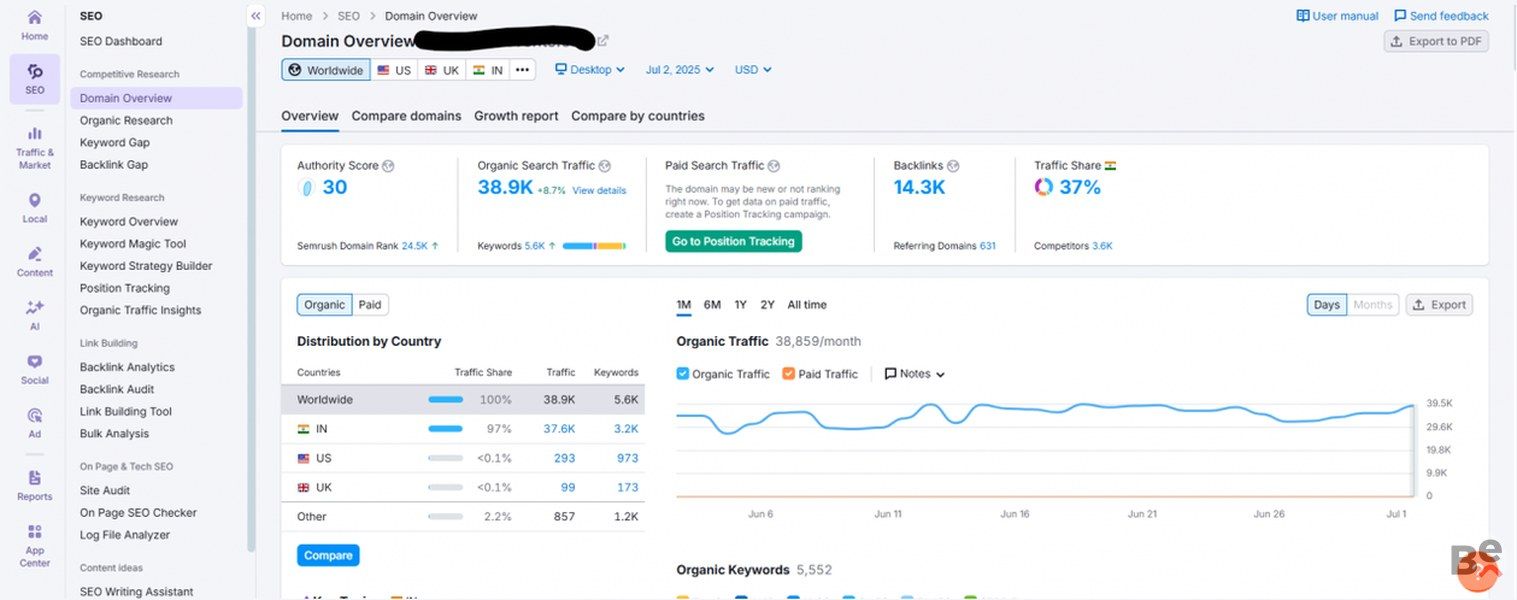Viewport: 1517px width, 600px height.
Task: Toggle the Paid Traffic checkbox
Action: point(789,374)
